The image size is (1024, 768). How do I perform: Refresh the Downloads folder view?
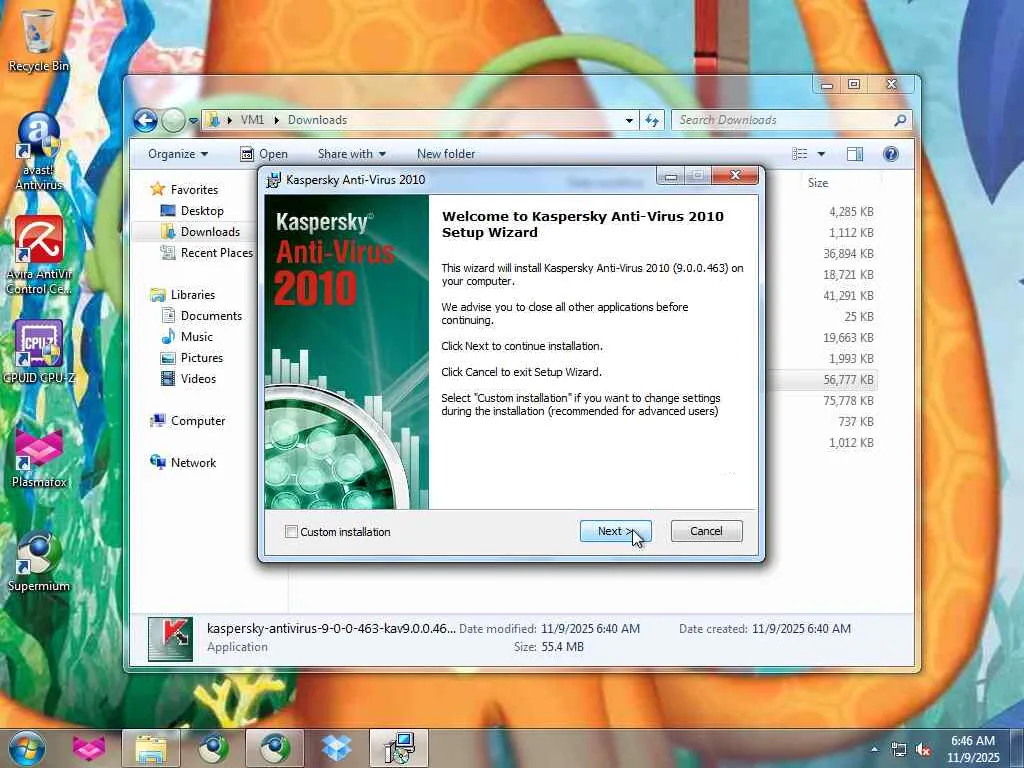pos(652,120)
